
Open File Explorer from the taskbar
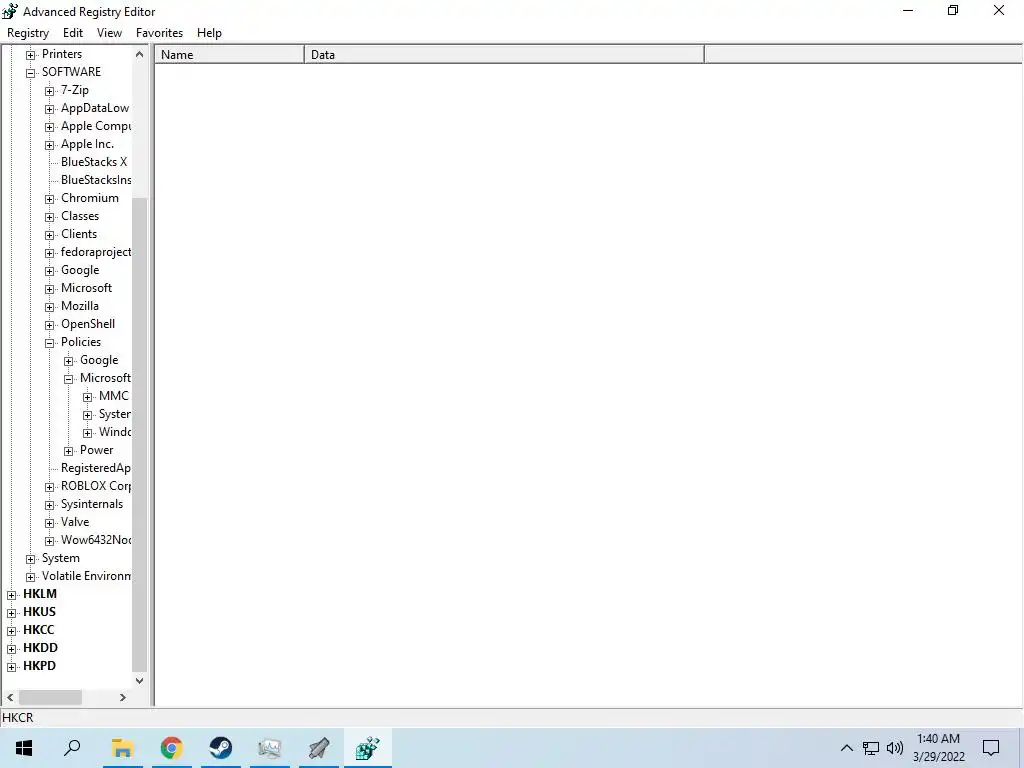[x=122, y=748]
